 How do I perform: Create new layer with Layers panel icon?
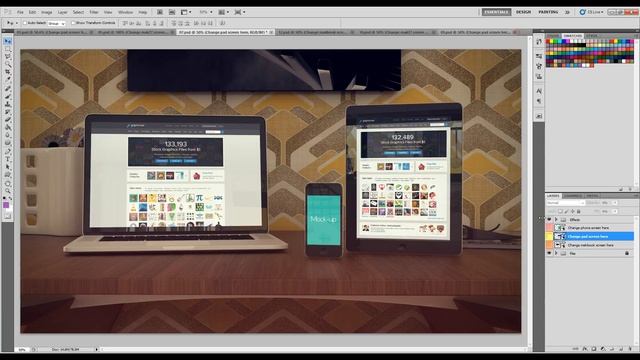click(x=621, y=349)
